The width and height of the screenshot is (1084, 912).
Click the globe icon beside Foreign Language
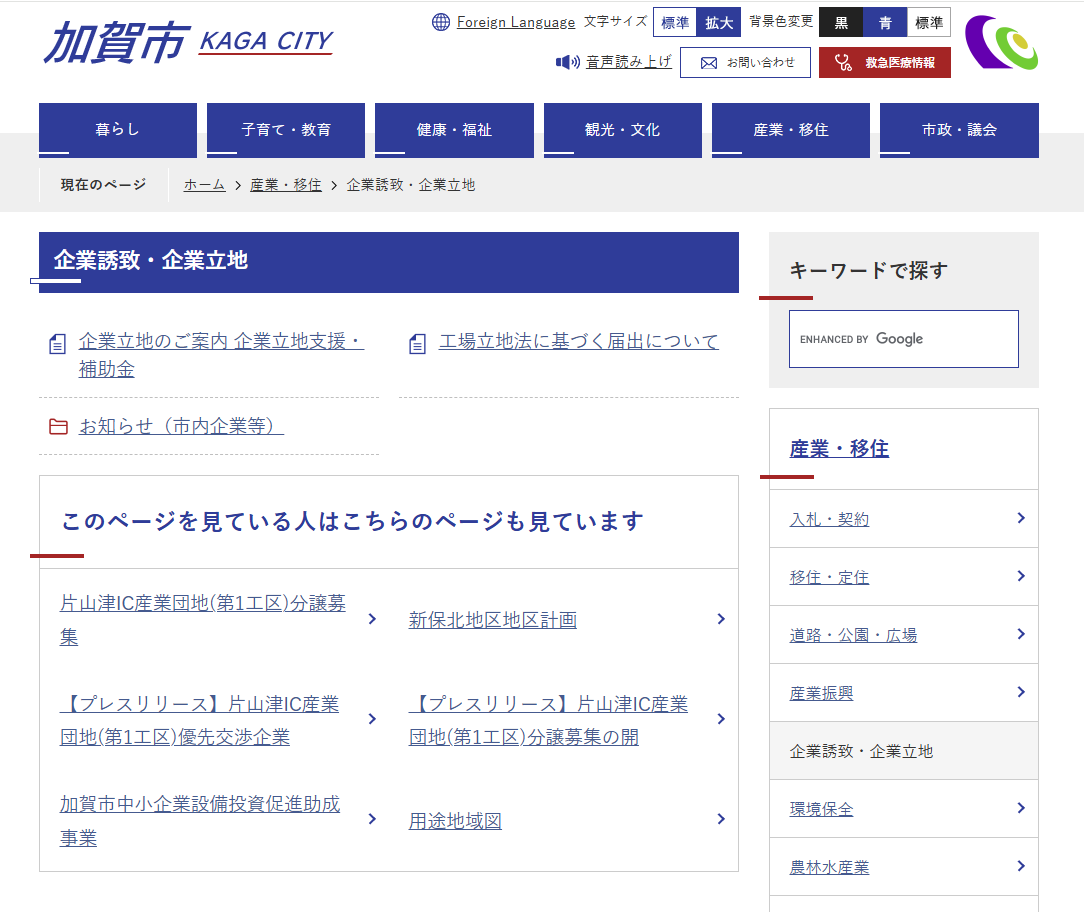point(440,22)
